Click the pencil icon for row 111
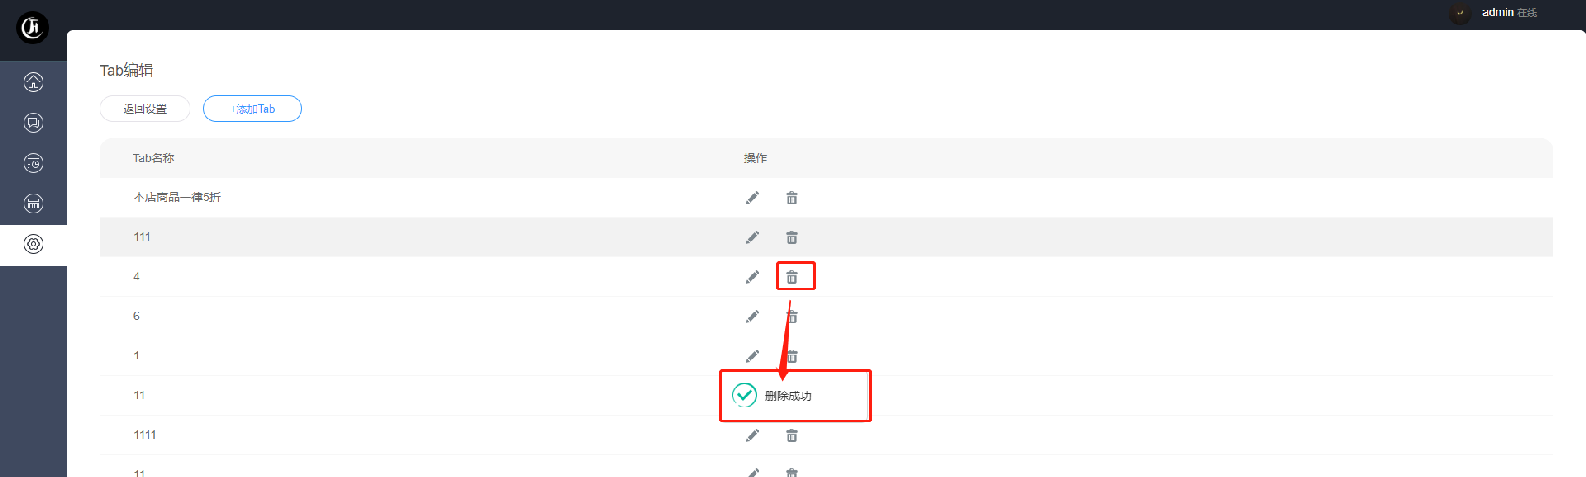Image resolution: width=1586 pixels, height=477 pixels. [x=752, y=237]
